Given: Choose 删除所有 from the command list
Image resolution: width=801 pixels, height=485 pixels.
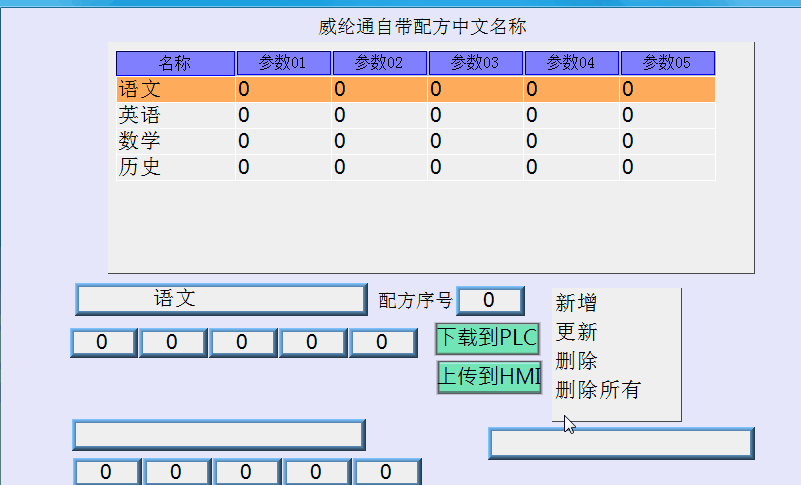Looking at the screenshot, I should (x=598, y=390).
